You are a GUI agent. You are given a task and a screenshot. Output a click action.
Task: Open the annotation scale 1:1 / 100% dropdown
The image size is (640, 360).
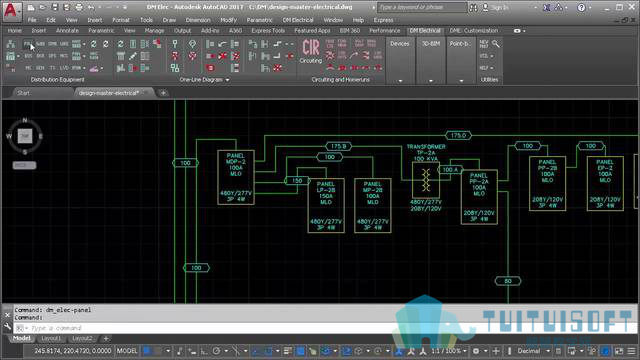click(x=449, y=351)
